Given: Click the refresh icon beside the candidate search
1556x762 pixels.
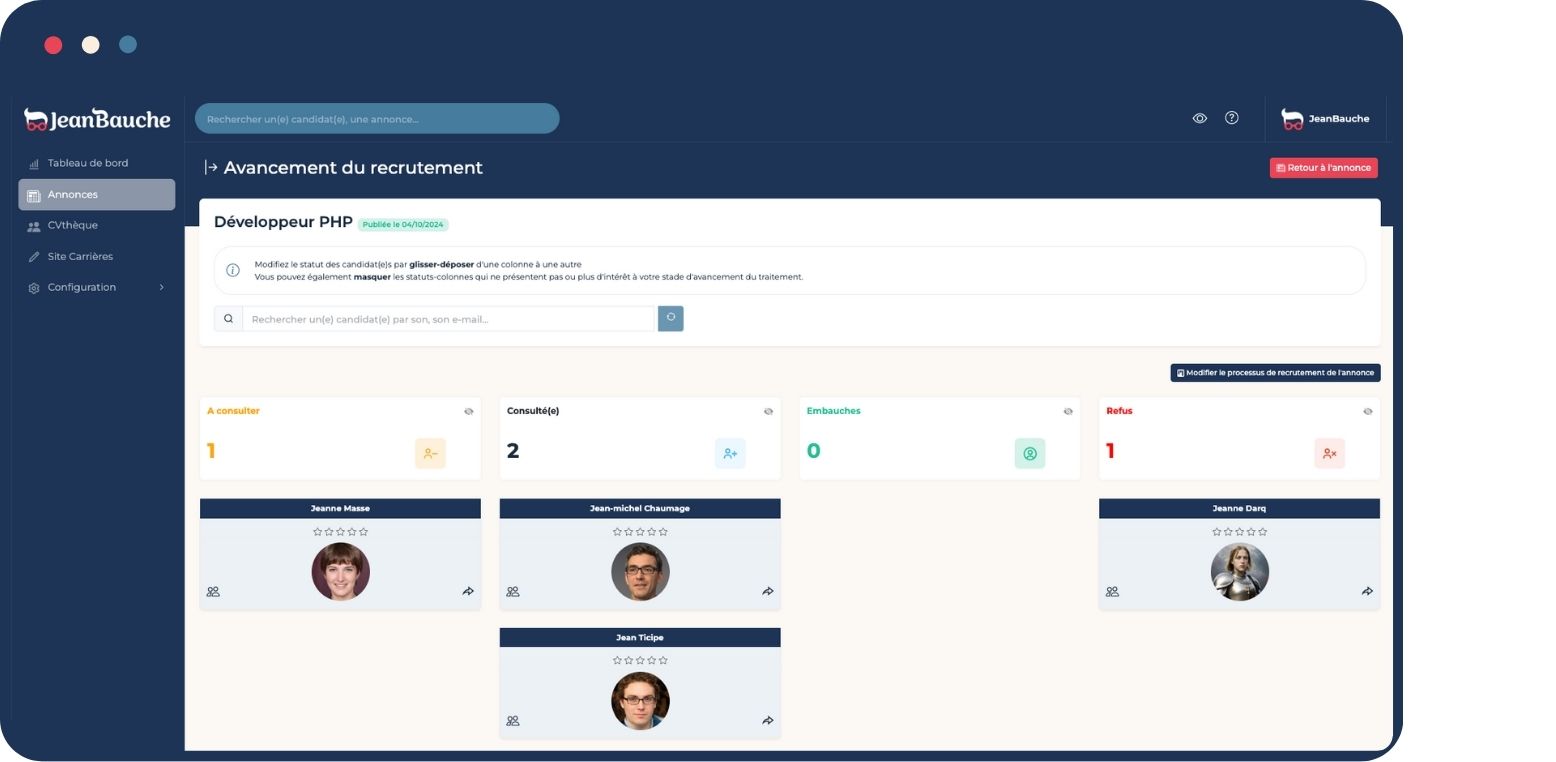Looking at the screenshot, I should pos(670,318).
